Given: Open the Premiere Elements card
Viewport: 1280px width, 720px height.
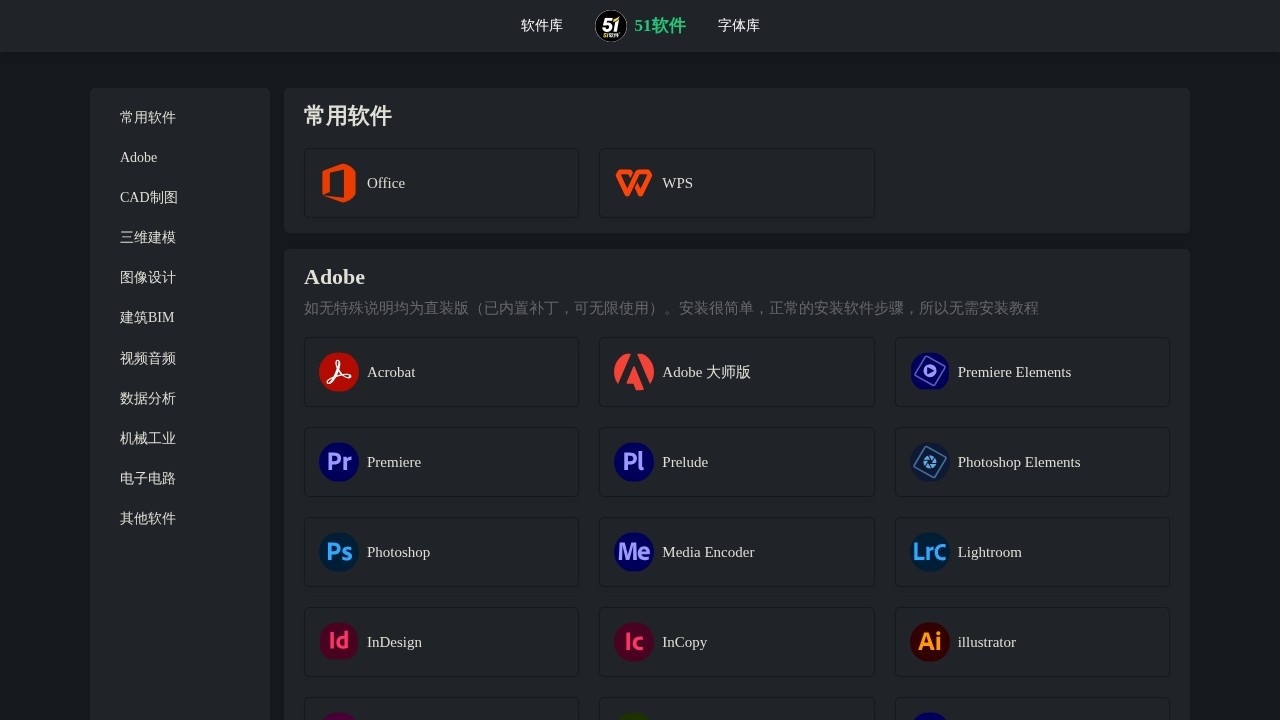Looking at the screenshot, I should [x=1032, y=372].
